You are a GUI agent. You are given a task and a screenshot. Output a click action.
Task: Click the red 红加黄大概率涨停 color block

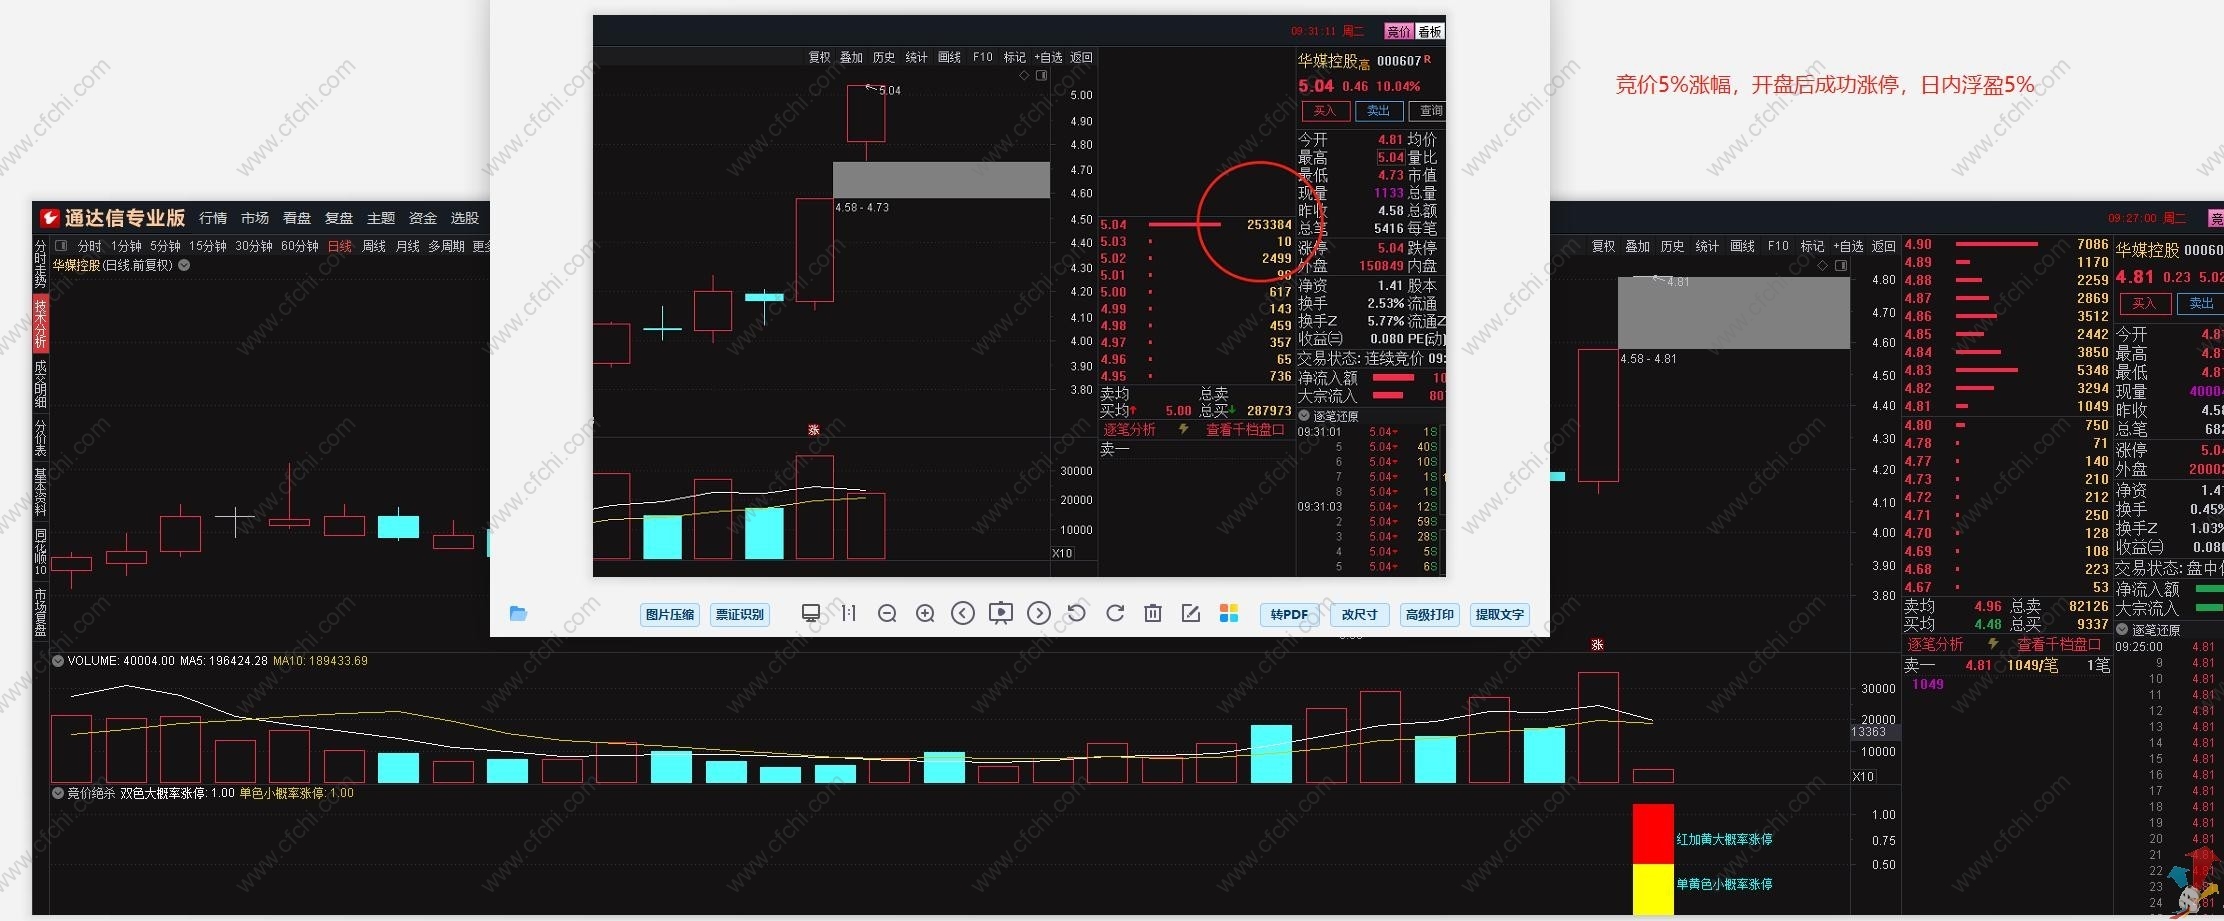tap(1653, 834)
